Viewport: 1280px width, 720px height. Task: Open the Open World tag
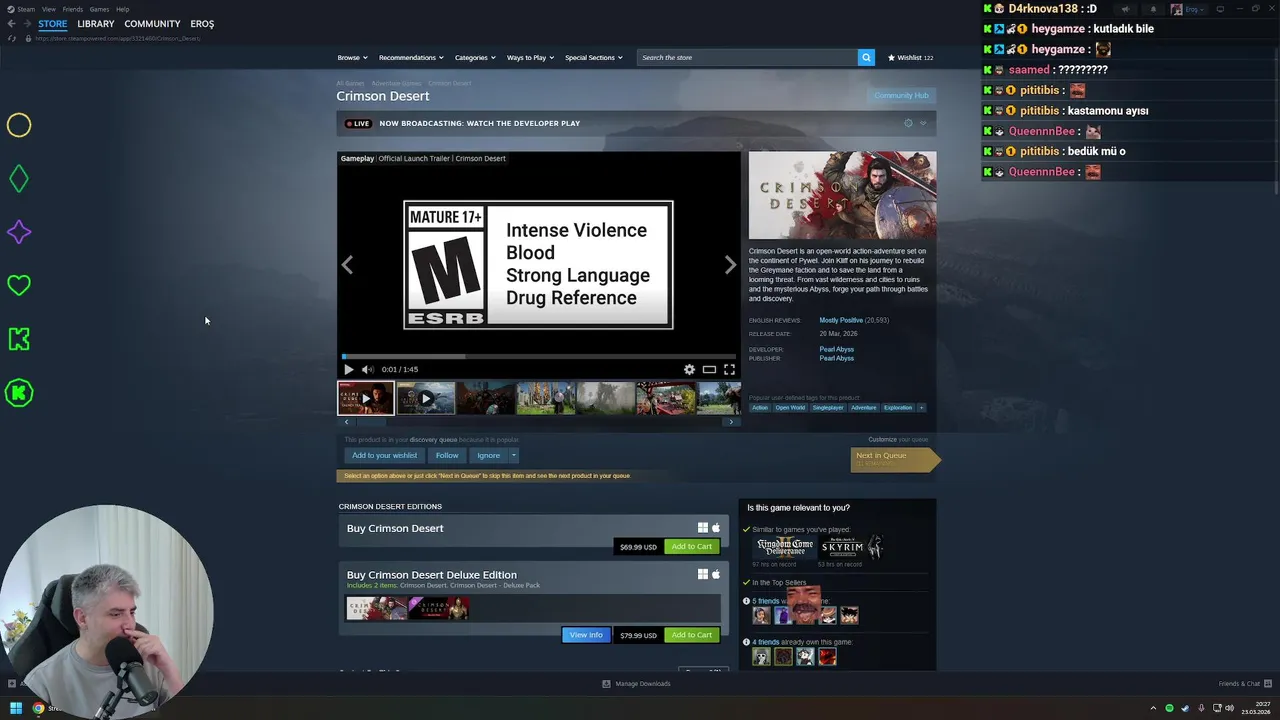pyautogui.click(x=790, y=407)
